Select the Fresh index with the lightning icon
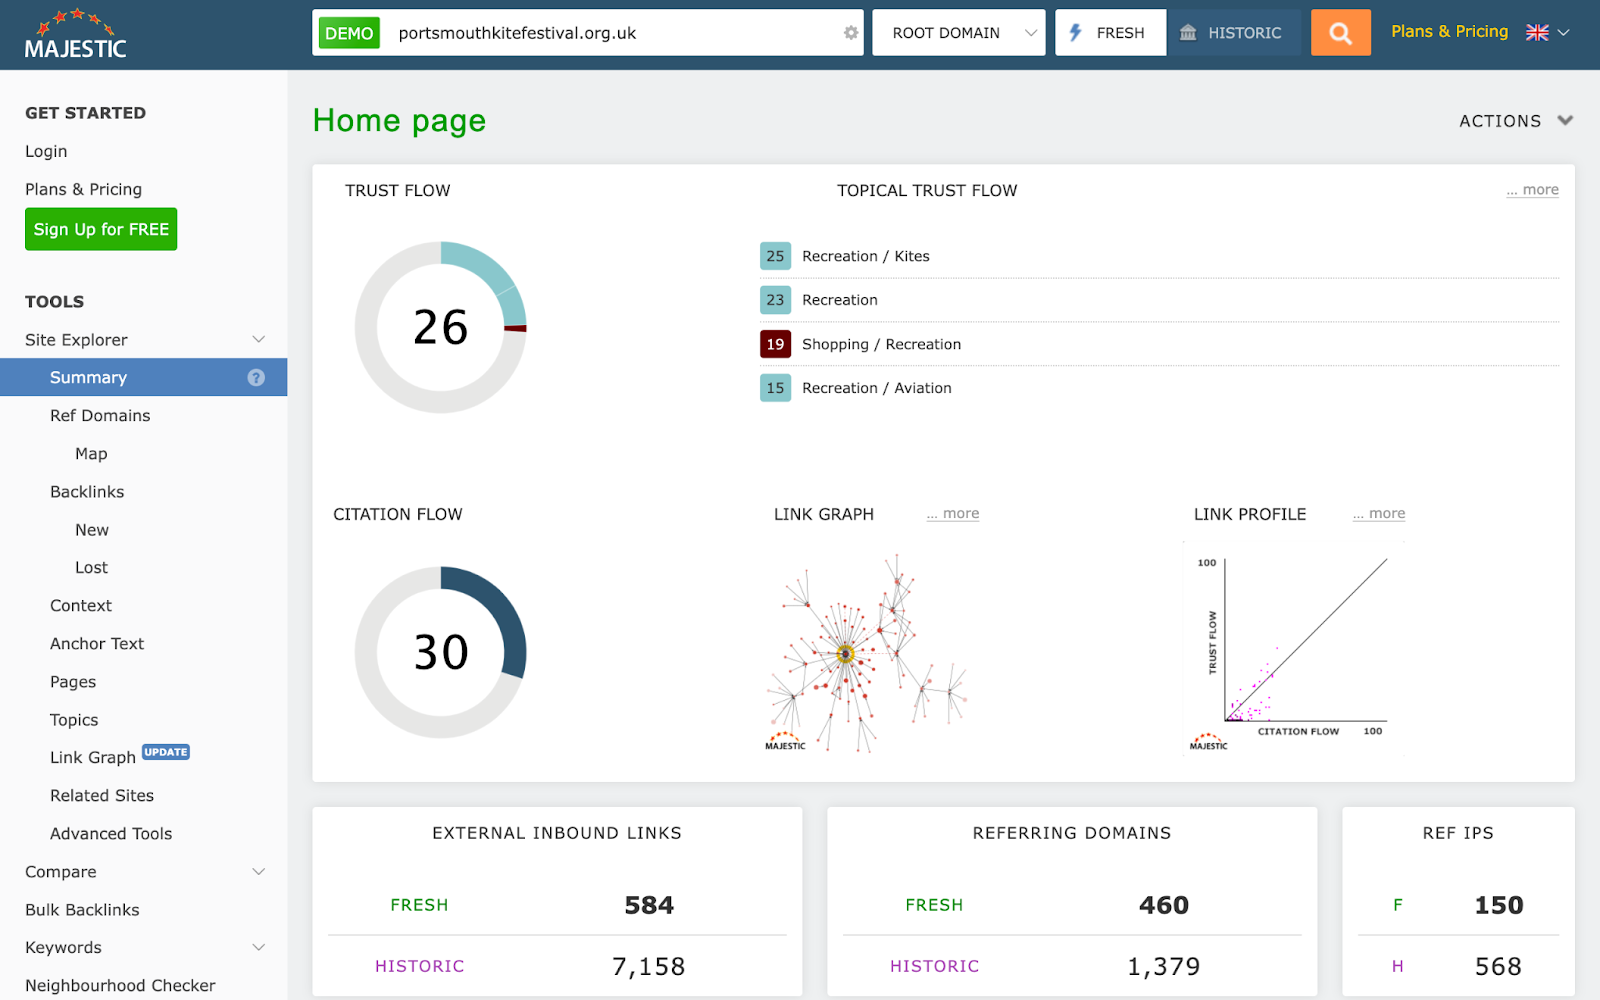This screenshot has width=1600, height=1000. pyautogui.click(x=1109, y=32)
